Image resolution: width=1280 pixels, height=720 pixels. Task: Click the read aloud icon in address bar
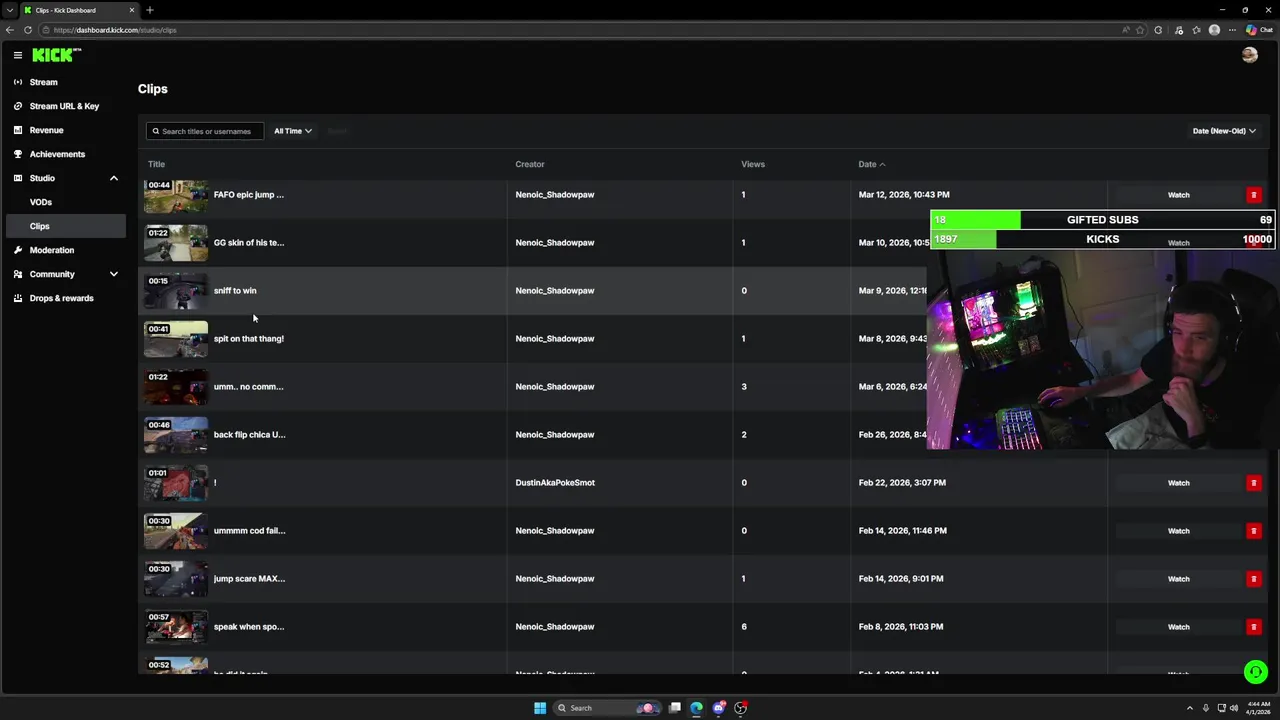click(1125, 30)
